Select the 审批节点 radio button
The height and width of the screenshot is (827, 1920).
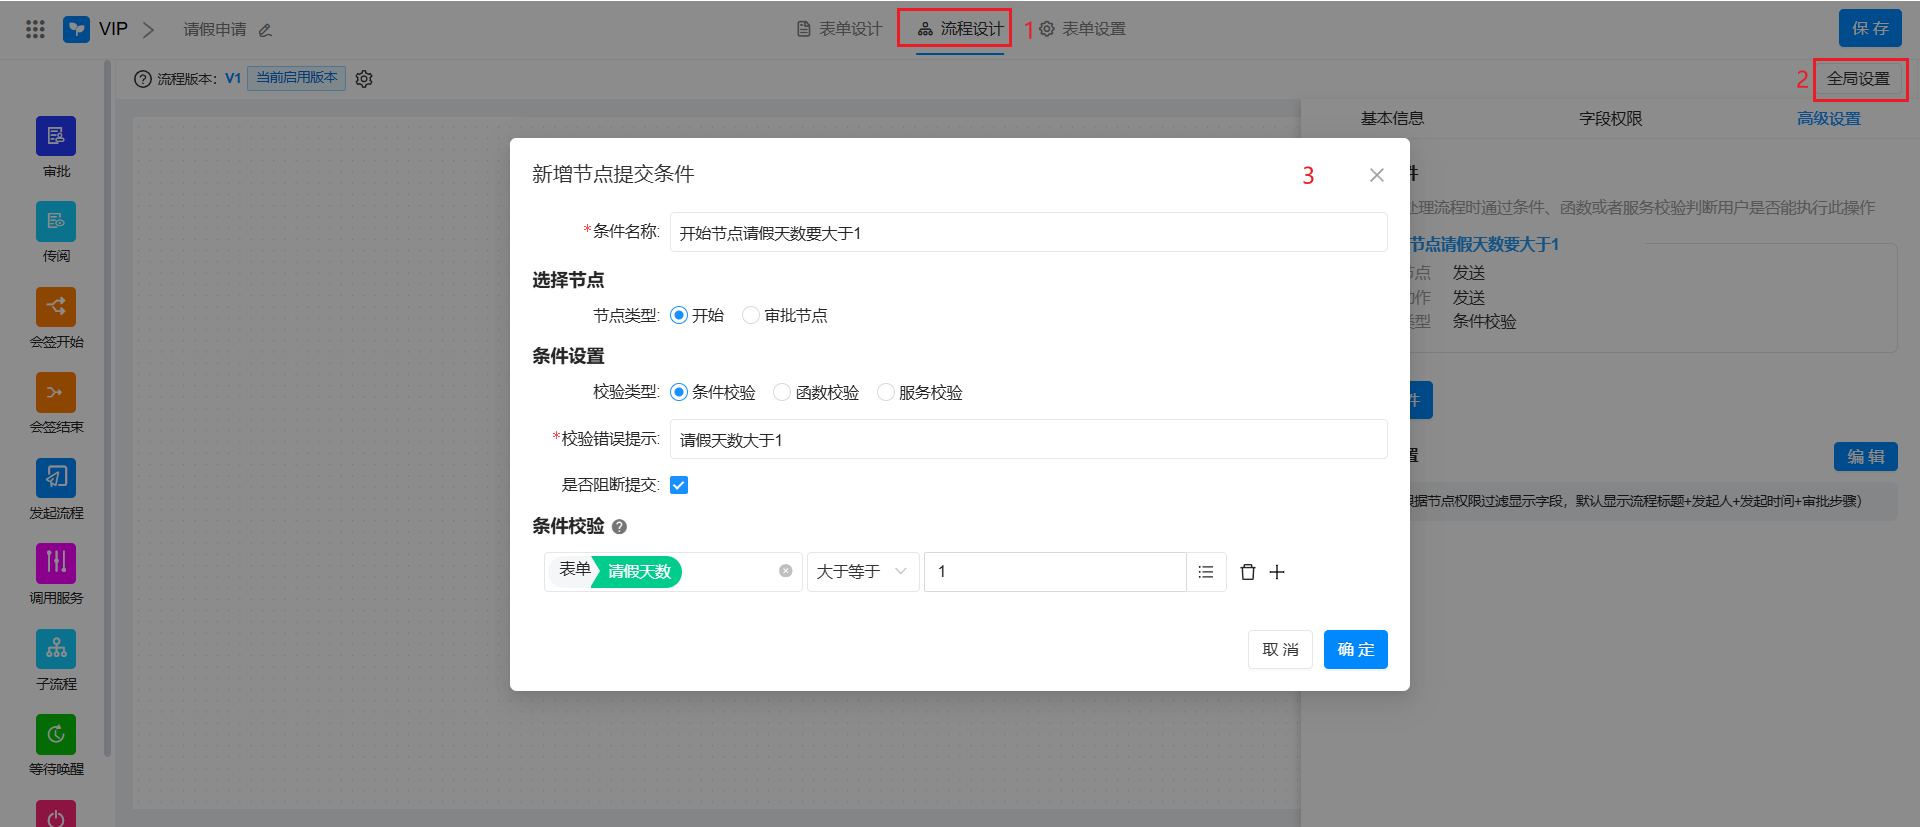click(x=751, y=316)
